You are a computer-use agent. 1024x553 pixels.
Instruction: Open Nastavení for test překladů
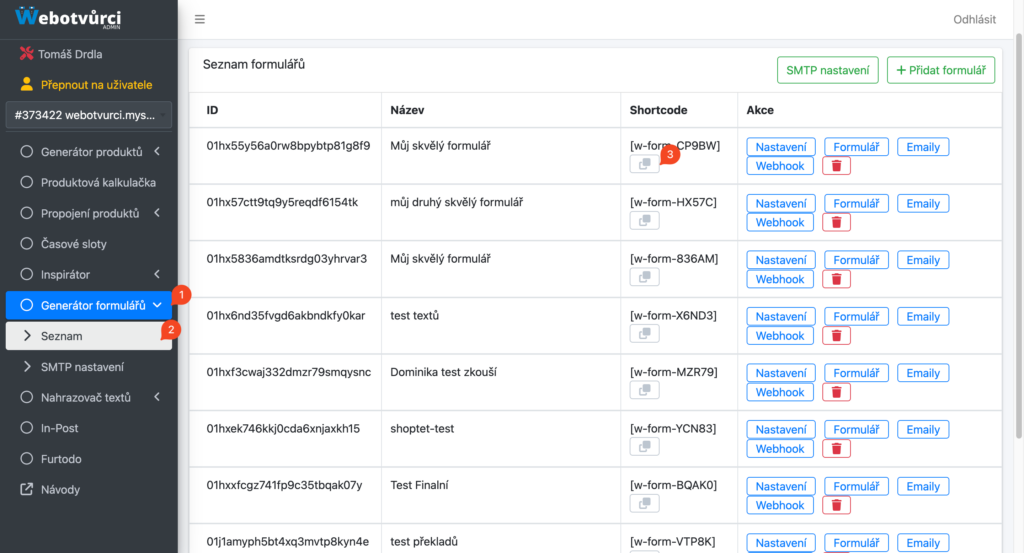click(781, 543)
